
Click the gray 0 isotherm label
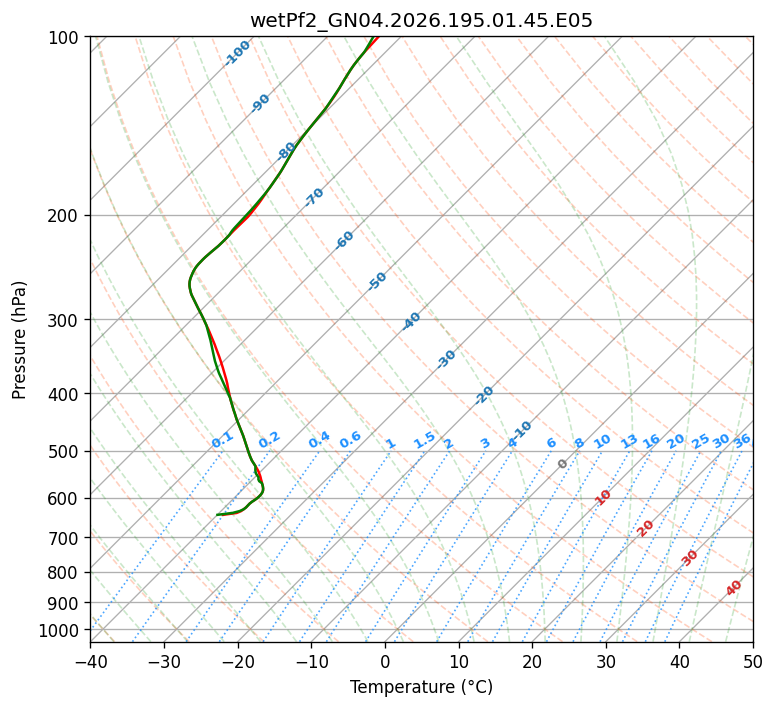click(x=562, y=463)
